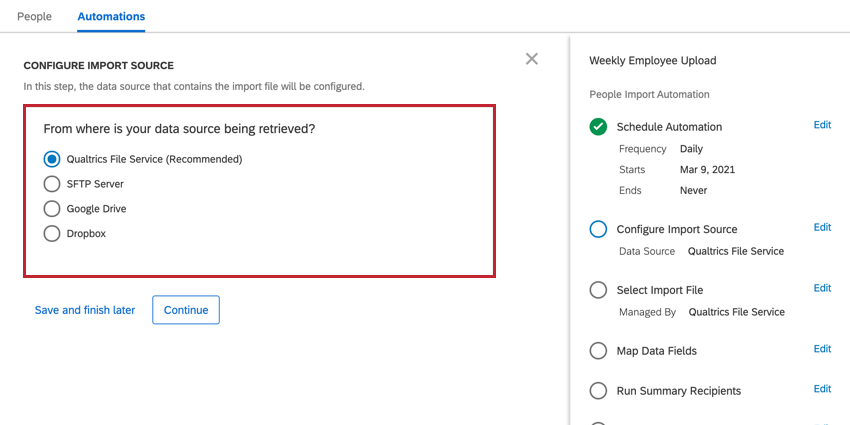Open the Automations tab

pyautogui.click(x=111, y=16)
